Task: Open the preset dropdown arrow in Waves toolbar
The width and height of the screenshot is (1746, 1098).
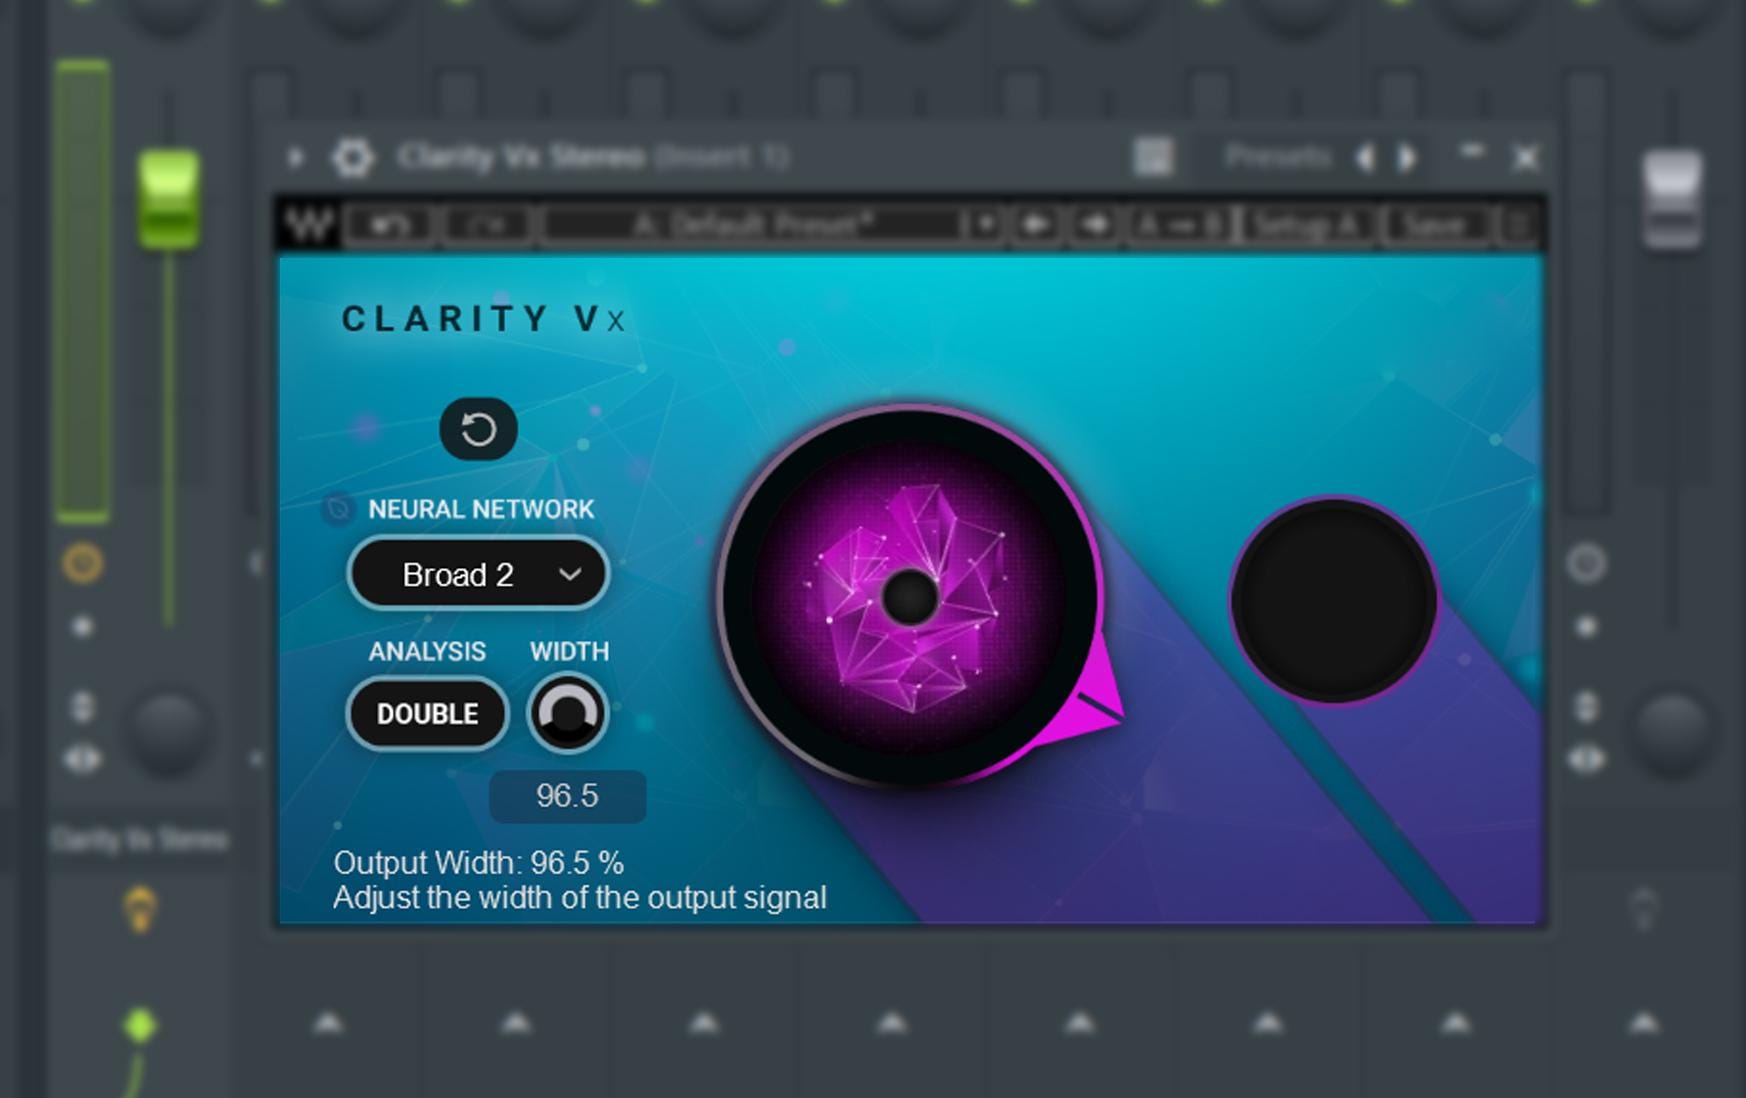Action: [984, 225]
